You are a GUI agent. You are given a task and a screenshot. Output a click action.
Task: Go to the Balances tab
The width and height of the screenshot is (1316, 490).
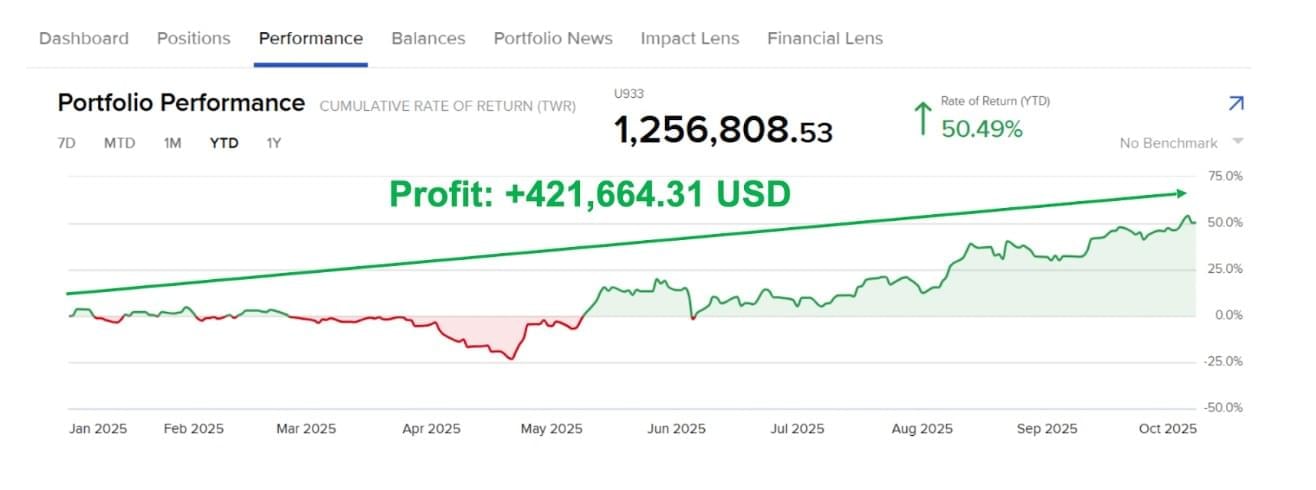coord(428,39)
